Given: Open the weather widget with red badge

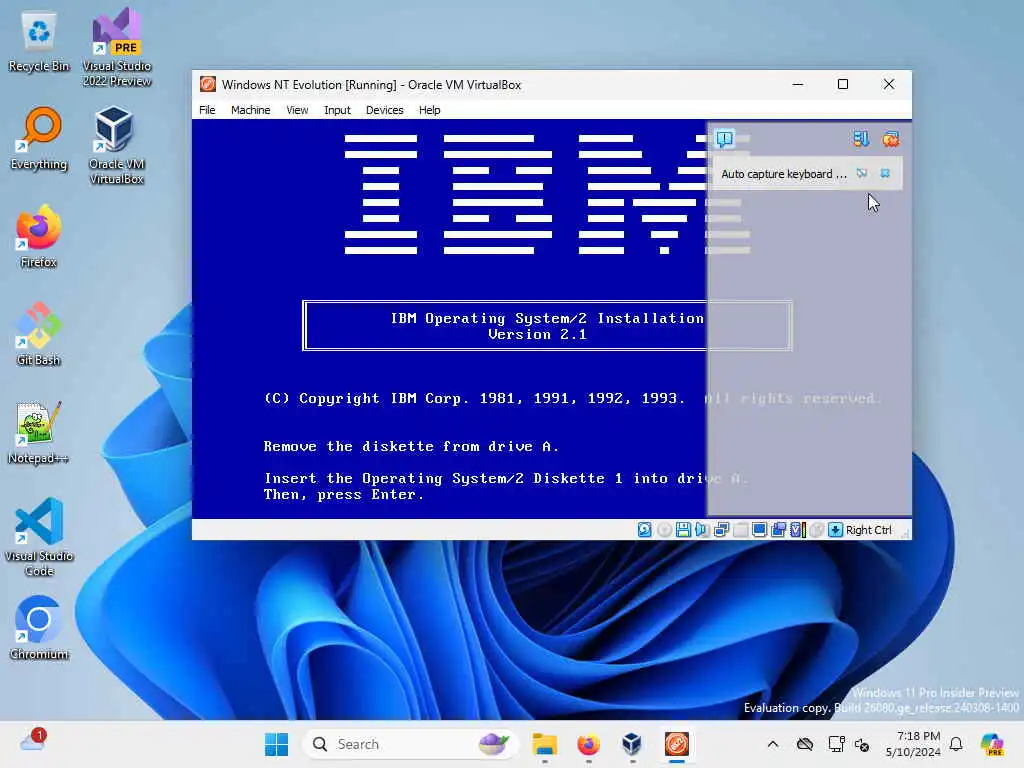Looking at the screenshot, I should click(x=33, y=741).
